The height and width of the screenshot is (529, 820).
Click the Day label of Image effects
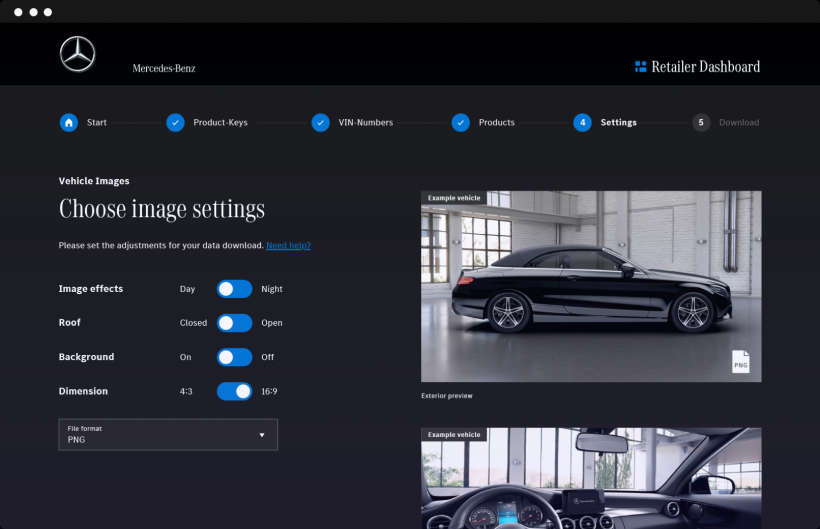(187, 289)
